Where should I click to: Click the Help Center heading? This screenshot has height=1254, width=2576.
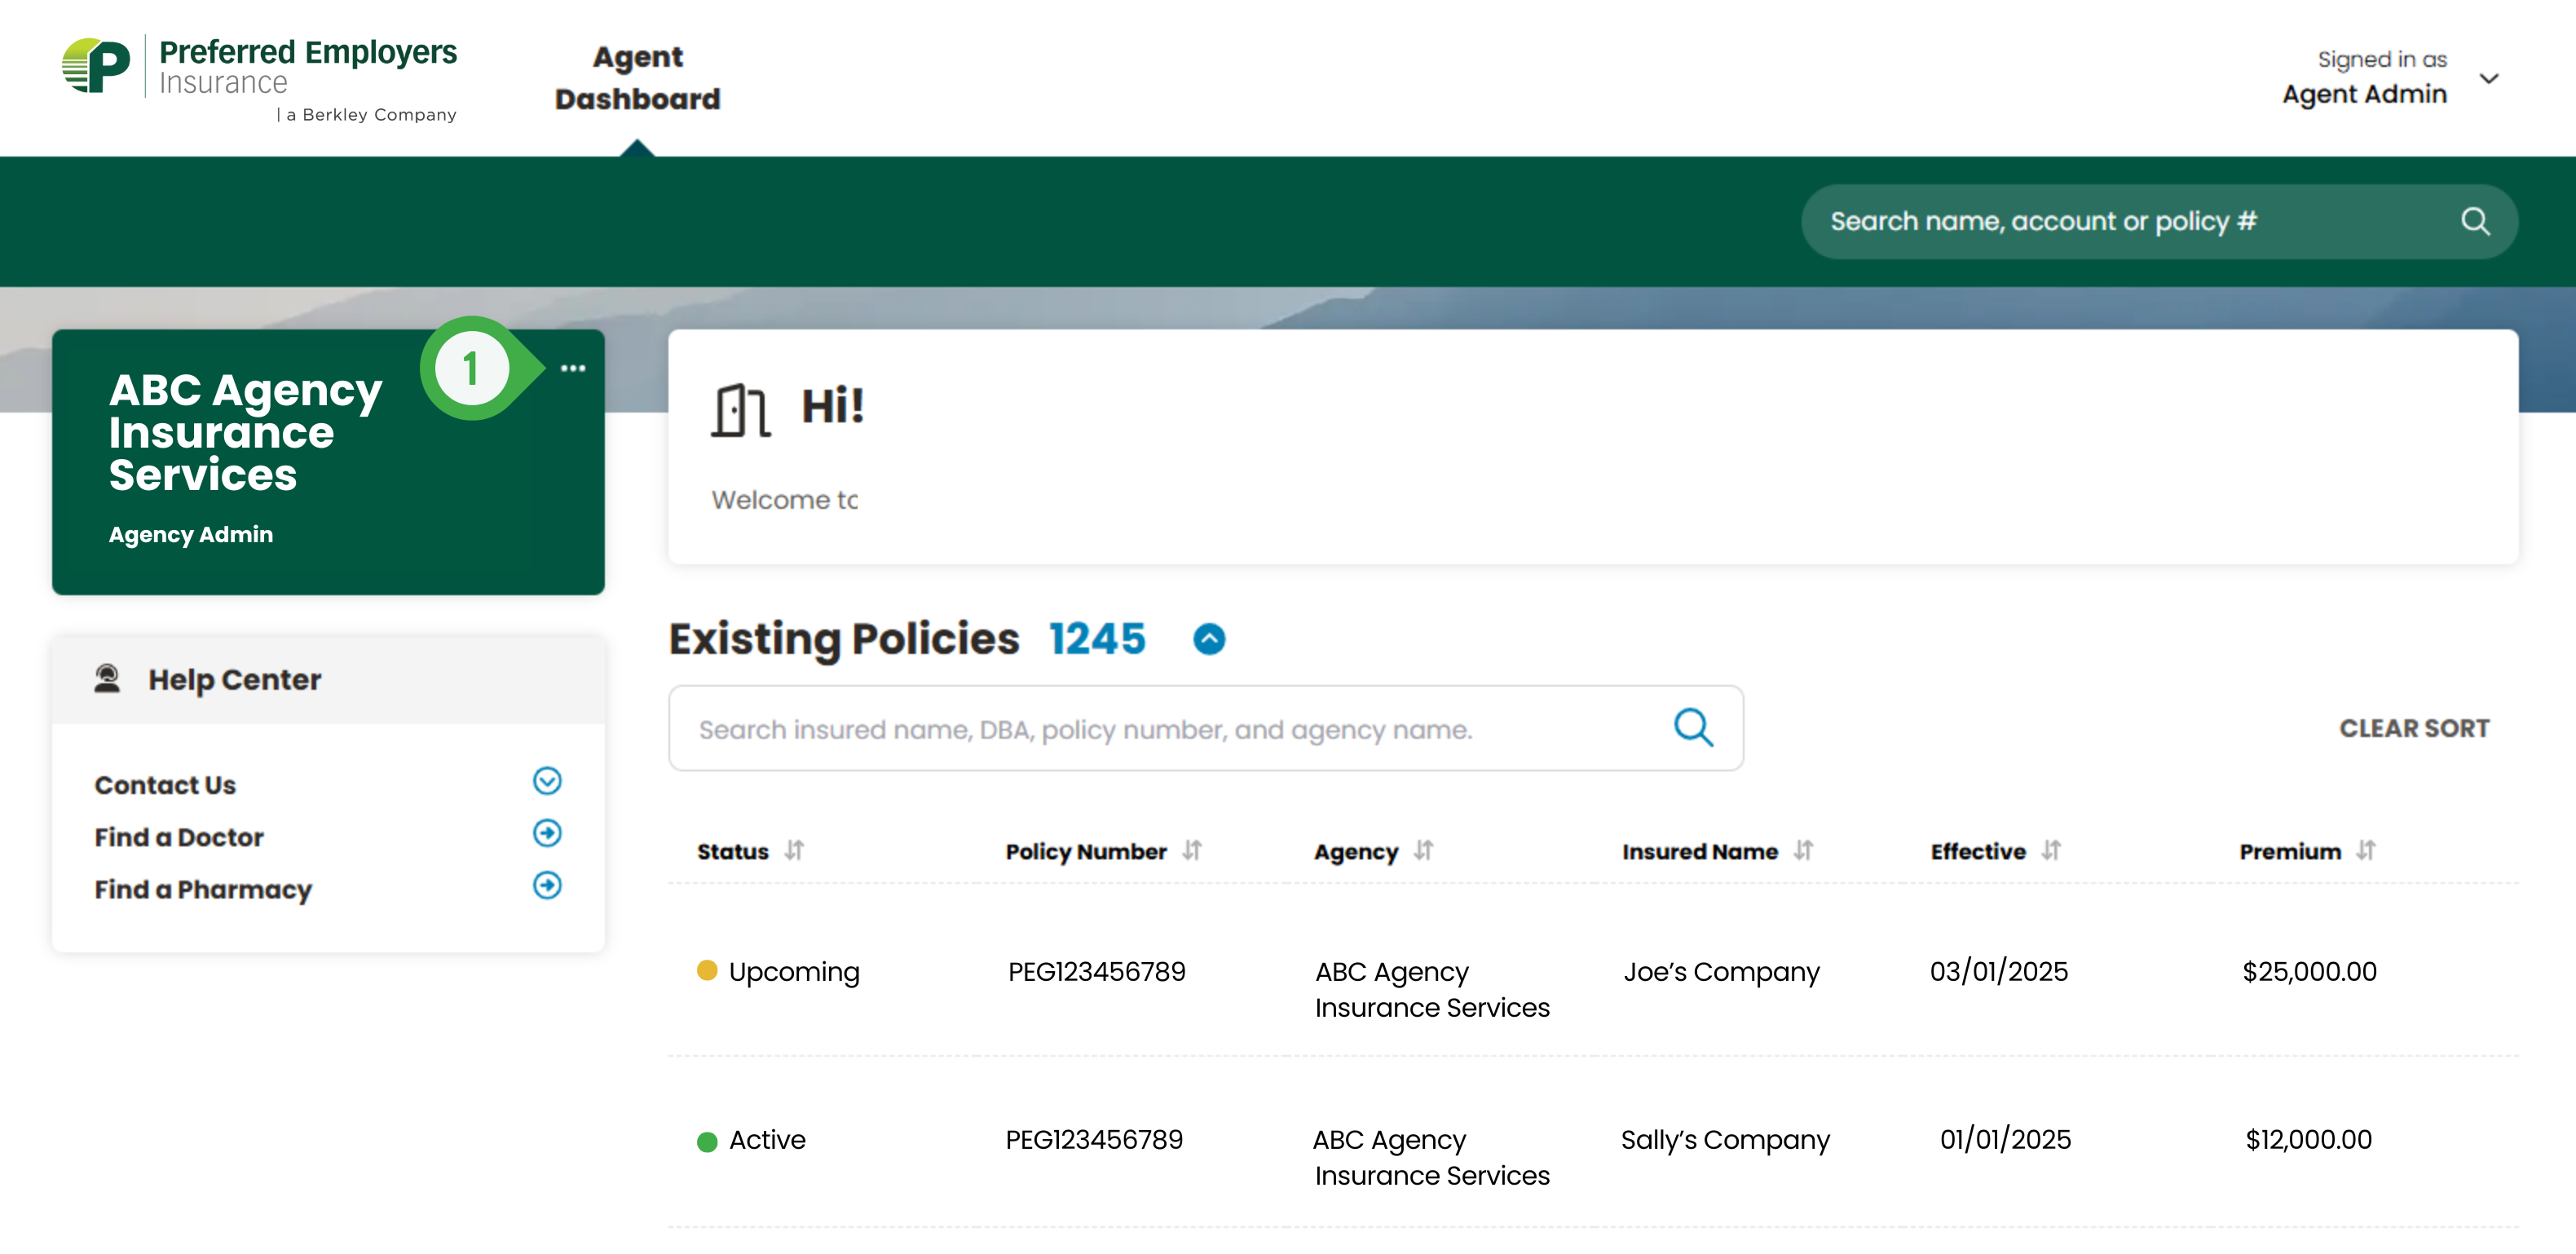(235, 680)
